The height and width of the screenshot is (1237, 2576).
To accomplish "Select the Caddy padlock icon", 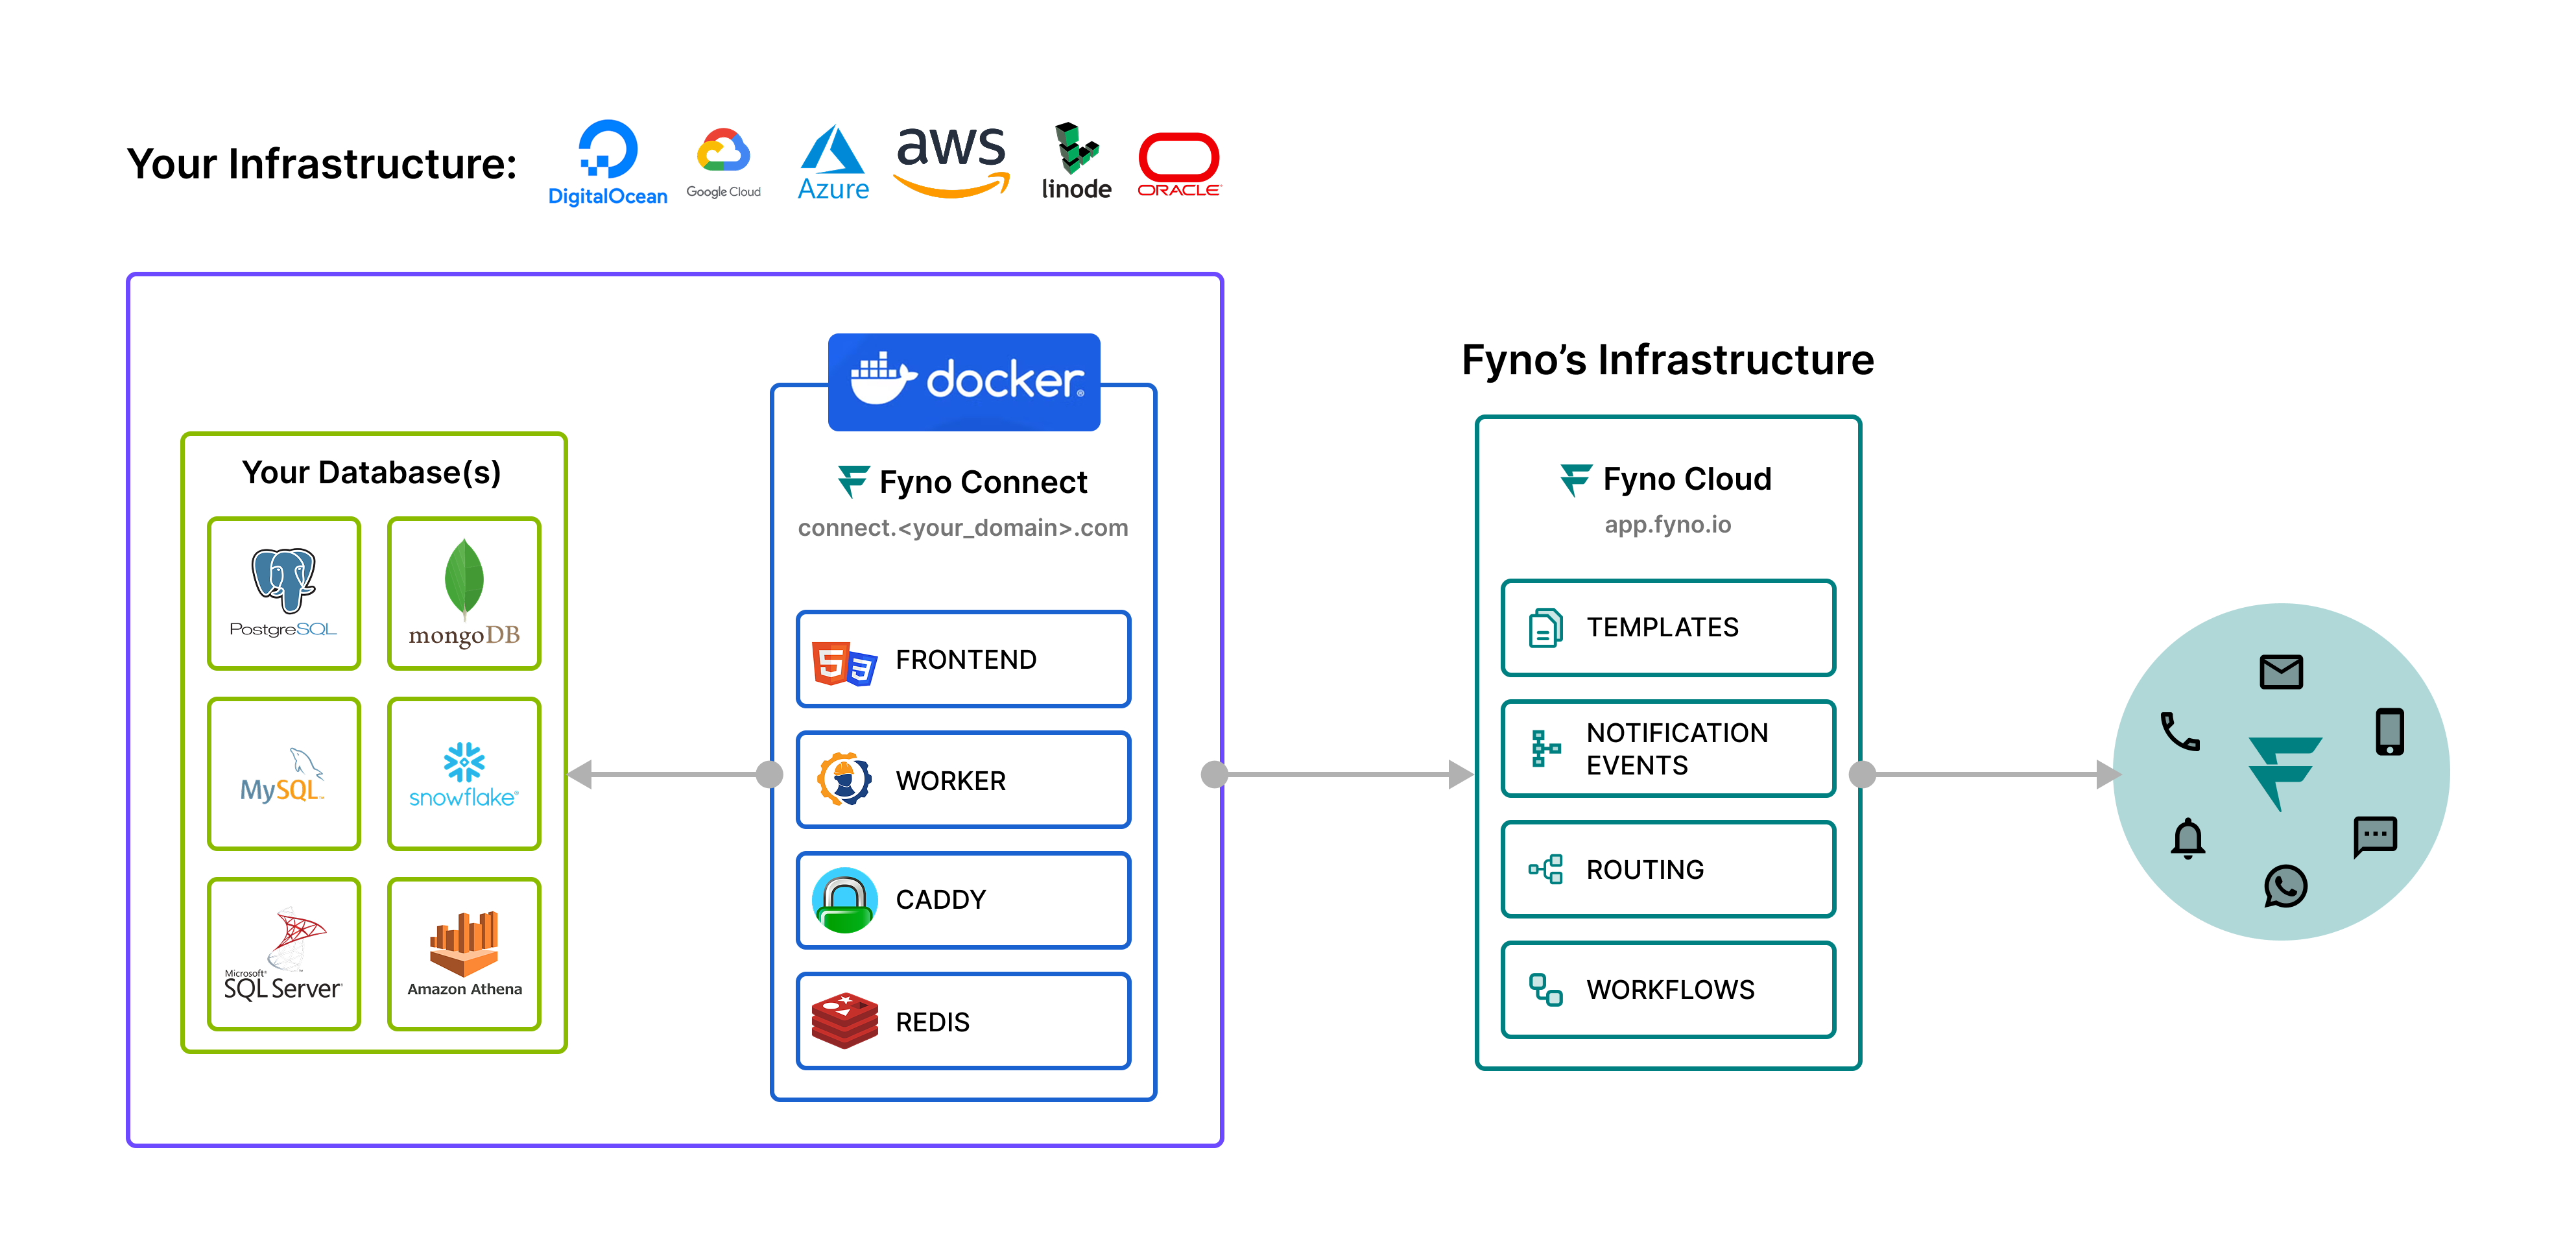I will (846, 899).
